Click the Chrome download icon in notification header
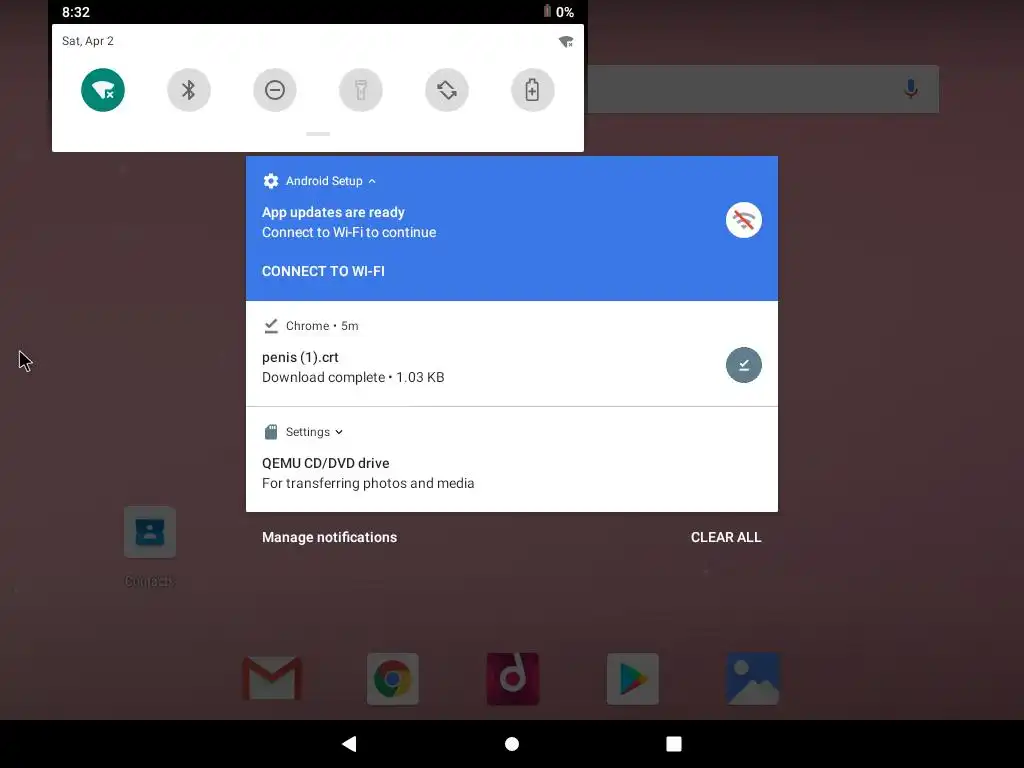This screenshot has width=1024, height=768. [271, 326]
